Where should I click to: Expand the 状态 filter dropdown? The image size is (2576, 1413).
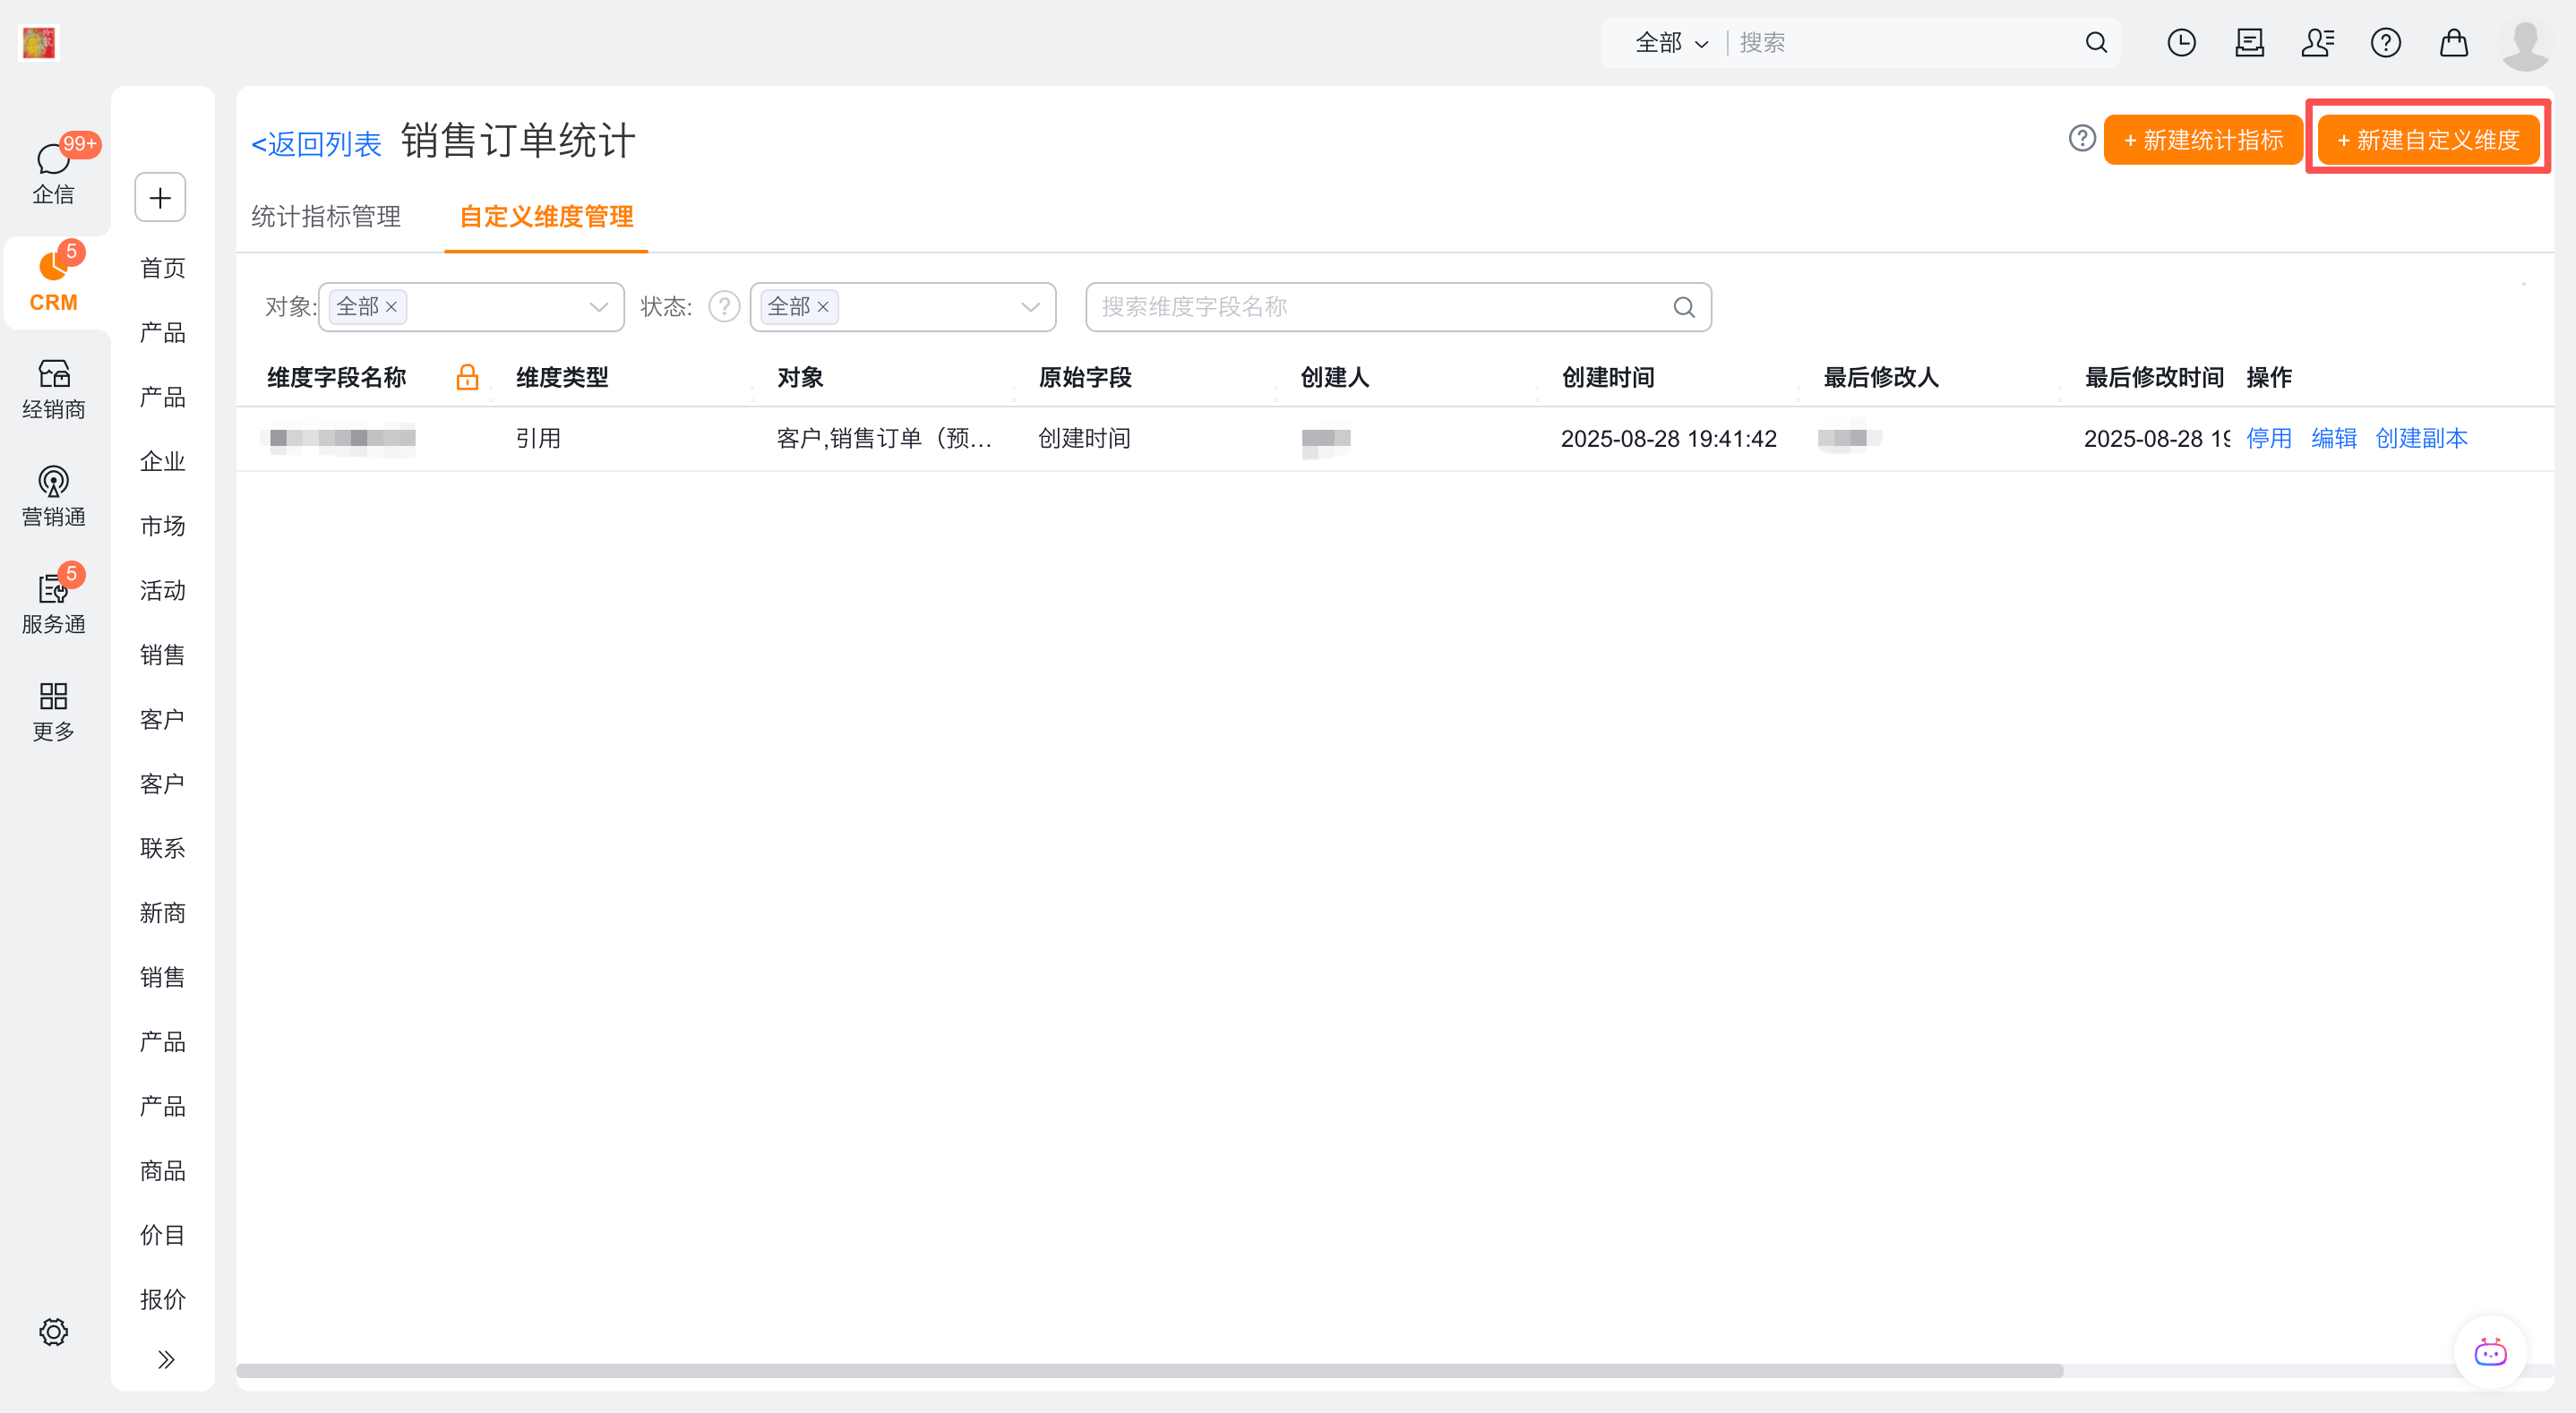point(1030,307)
